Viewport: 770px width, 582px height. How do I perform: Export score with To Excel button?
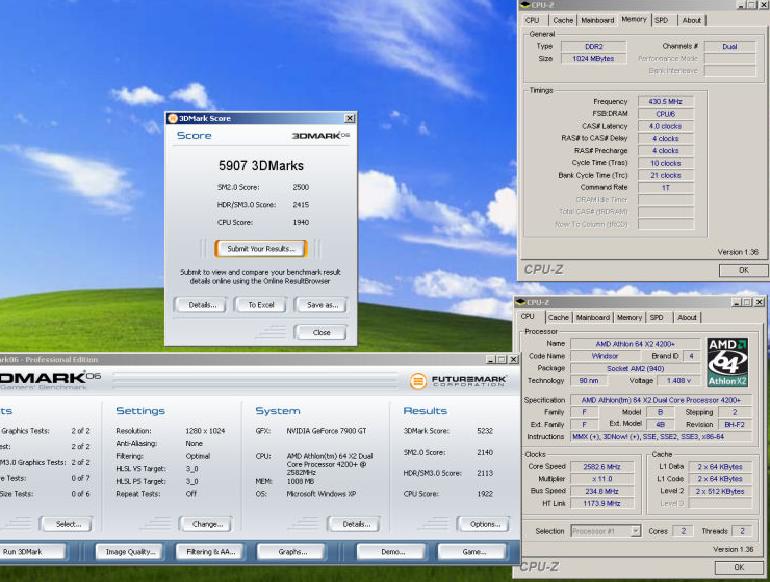coord(261,305)
